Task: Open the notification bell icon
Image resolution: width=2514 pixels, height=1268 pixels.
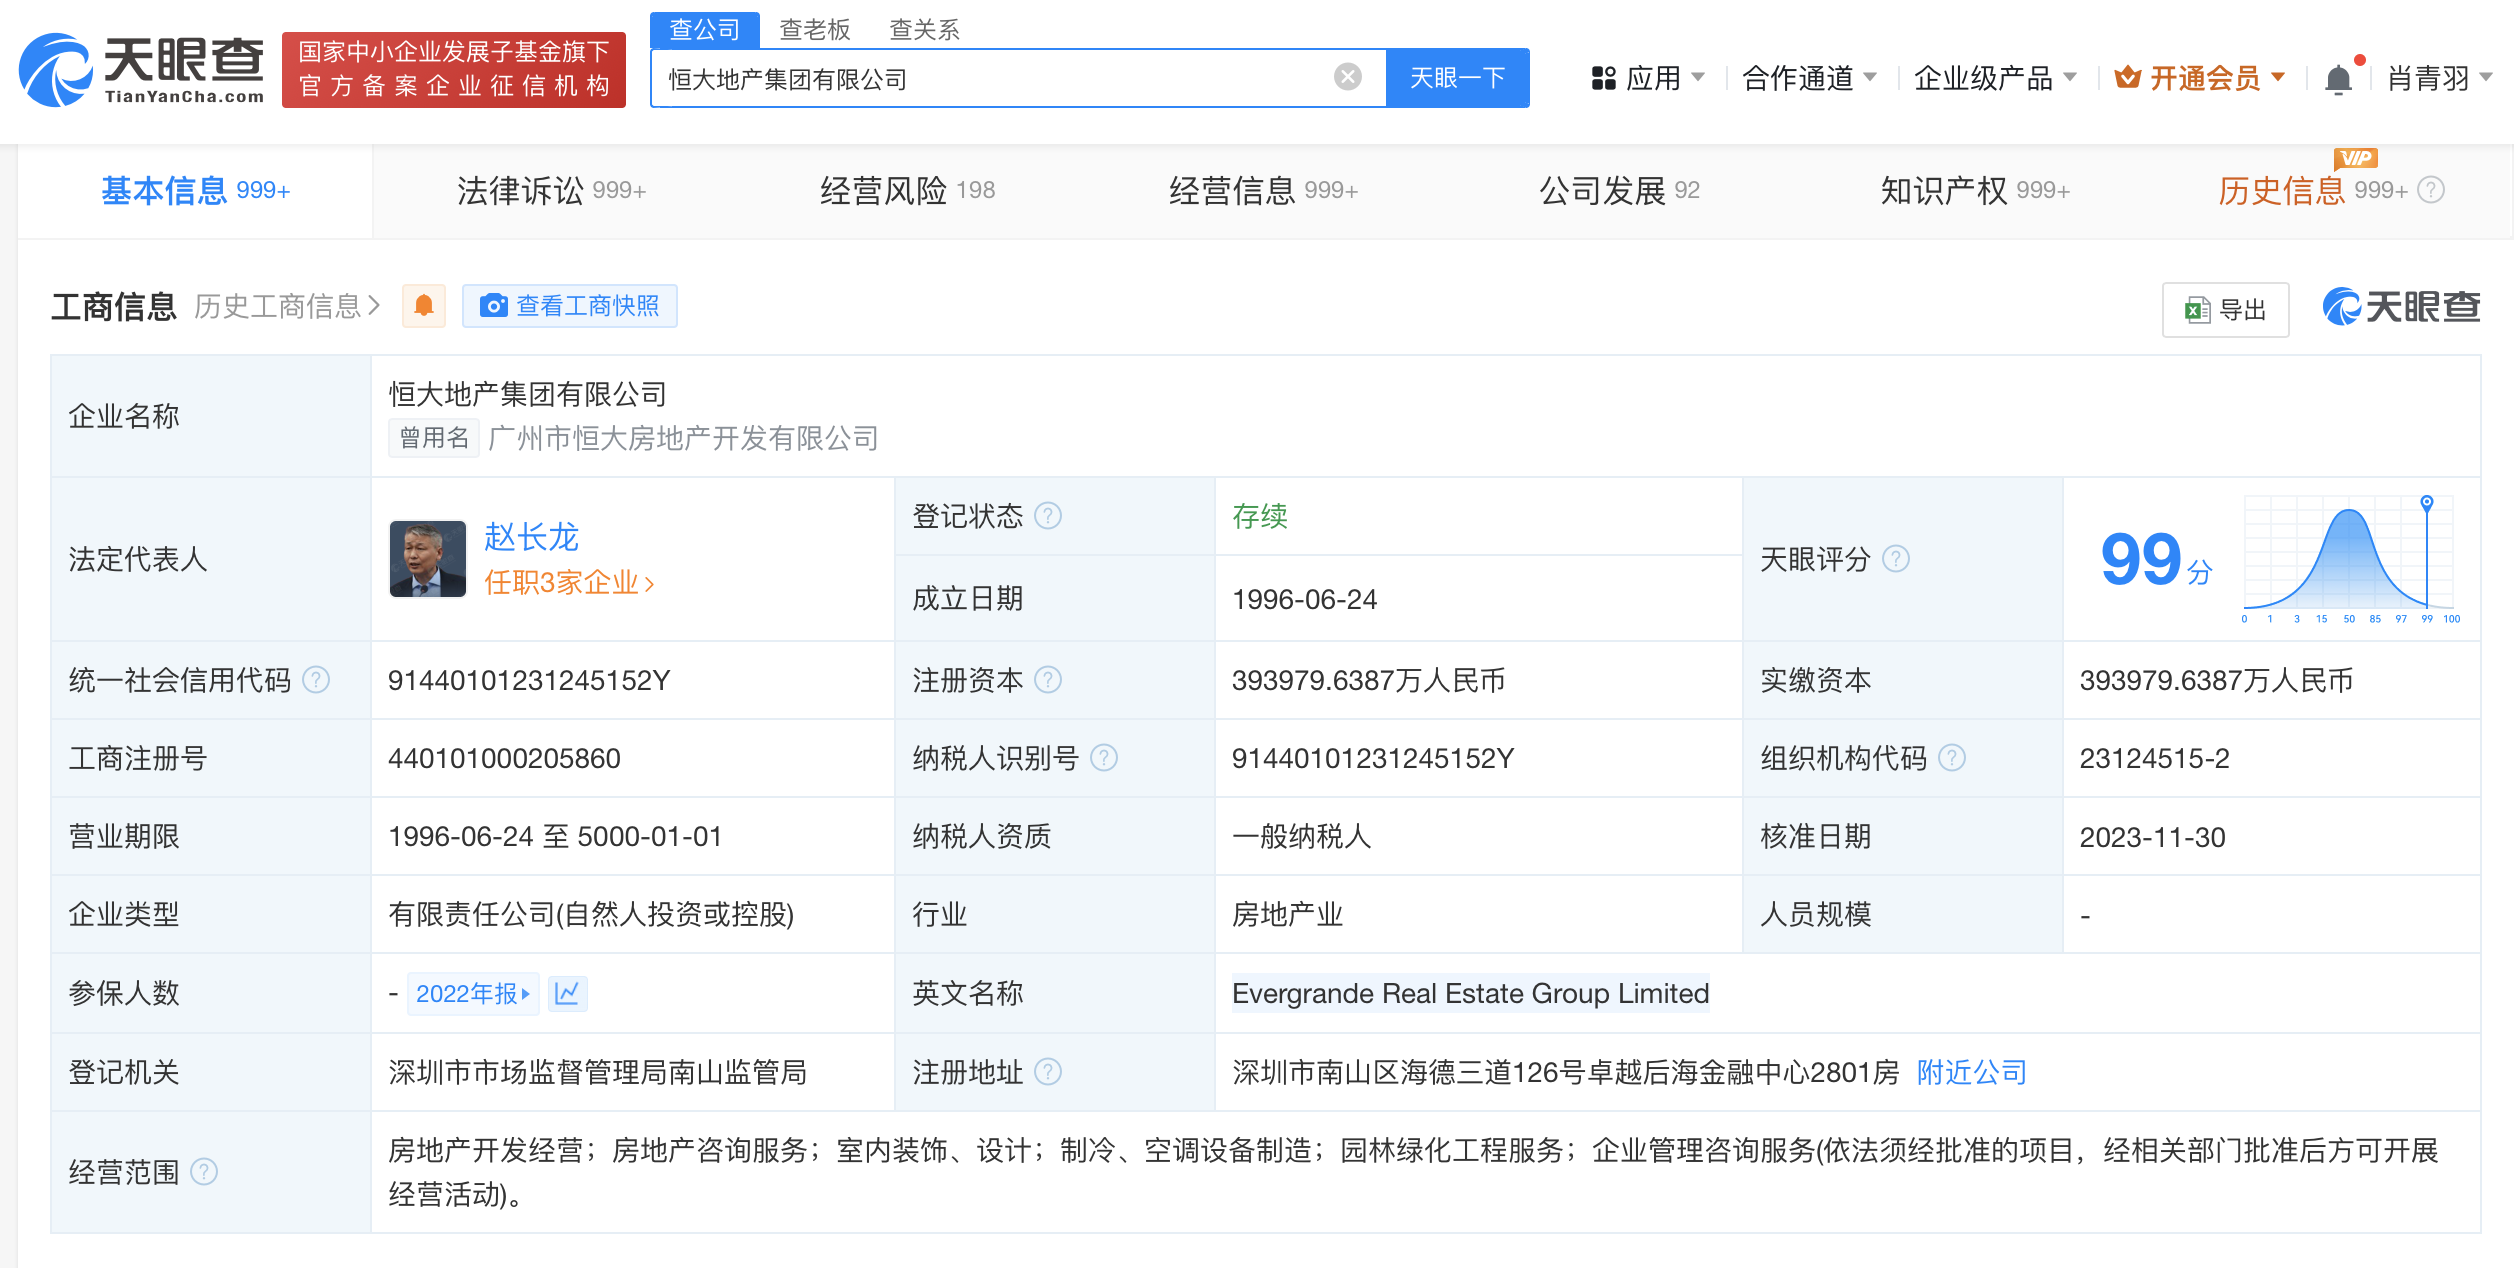Action: click(x=2339, y=77)
